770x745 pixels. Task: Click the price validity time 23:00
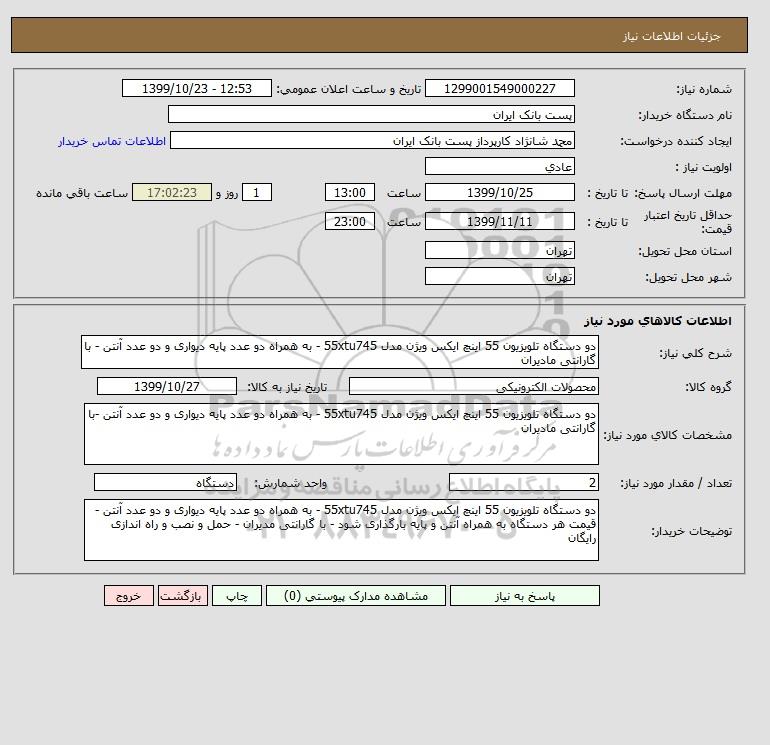point(350,221)
